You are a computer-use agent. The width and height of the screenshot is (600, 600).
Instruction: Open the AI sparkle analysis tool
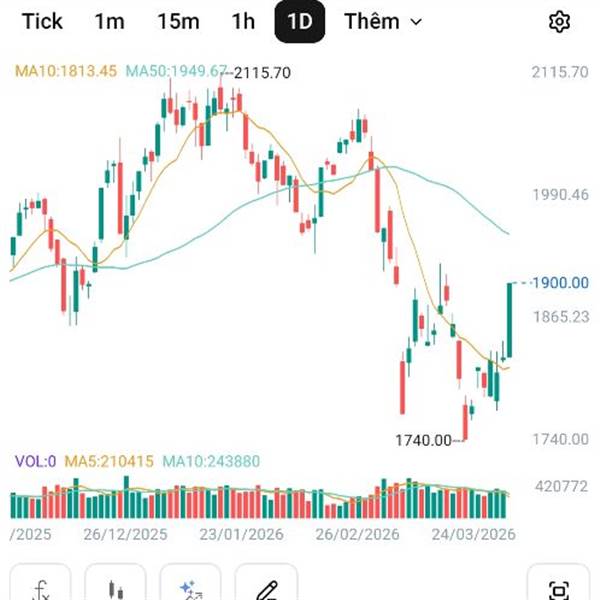coord(191,588)
